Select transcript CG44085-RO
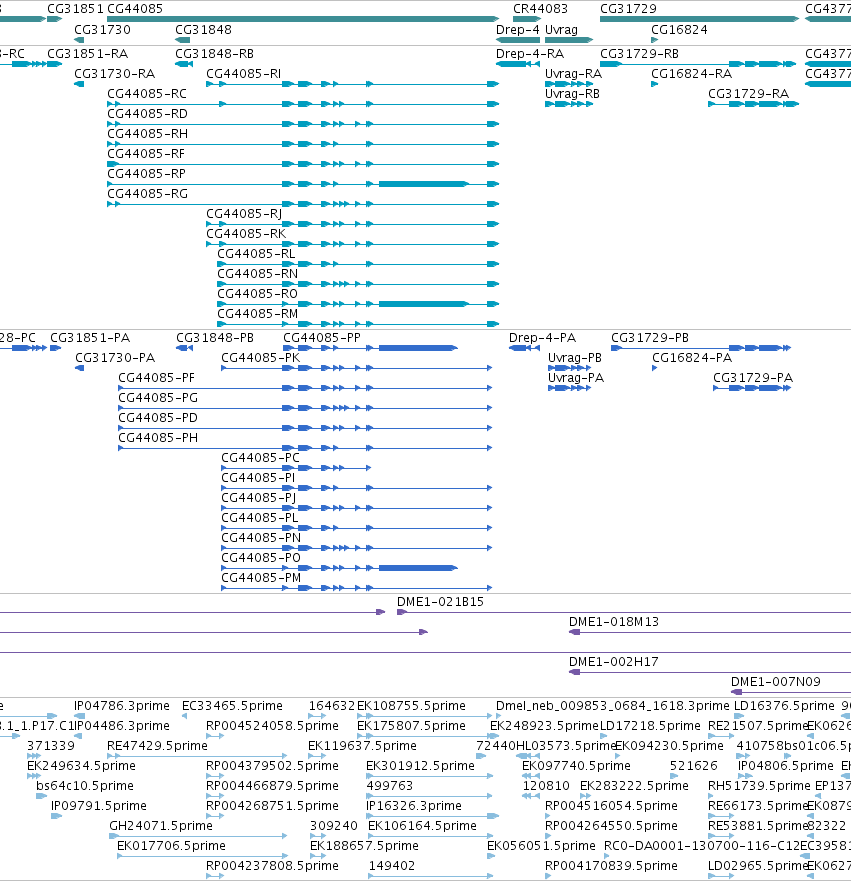The width and height of the screenshot is (851, 881). pos(258,294)
